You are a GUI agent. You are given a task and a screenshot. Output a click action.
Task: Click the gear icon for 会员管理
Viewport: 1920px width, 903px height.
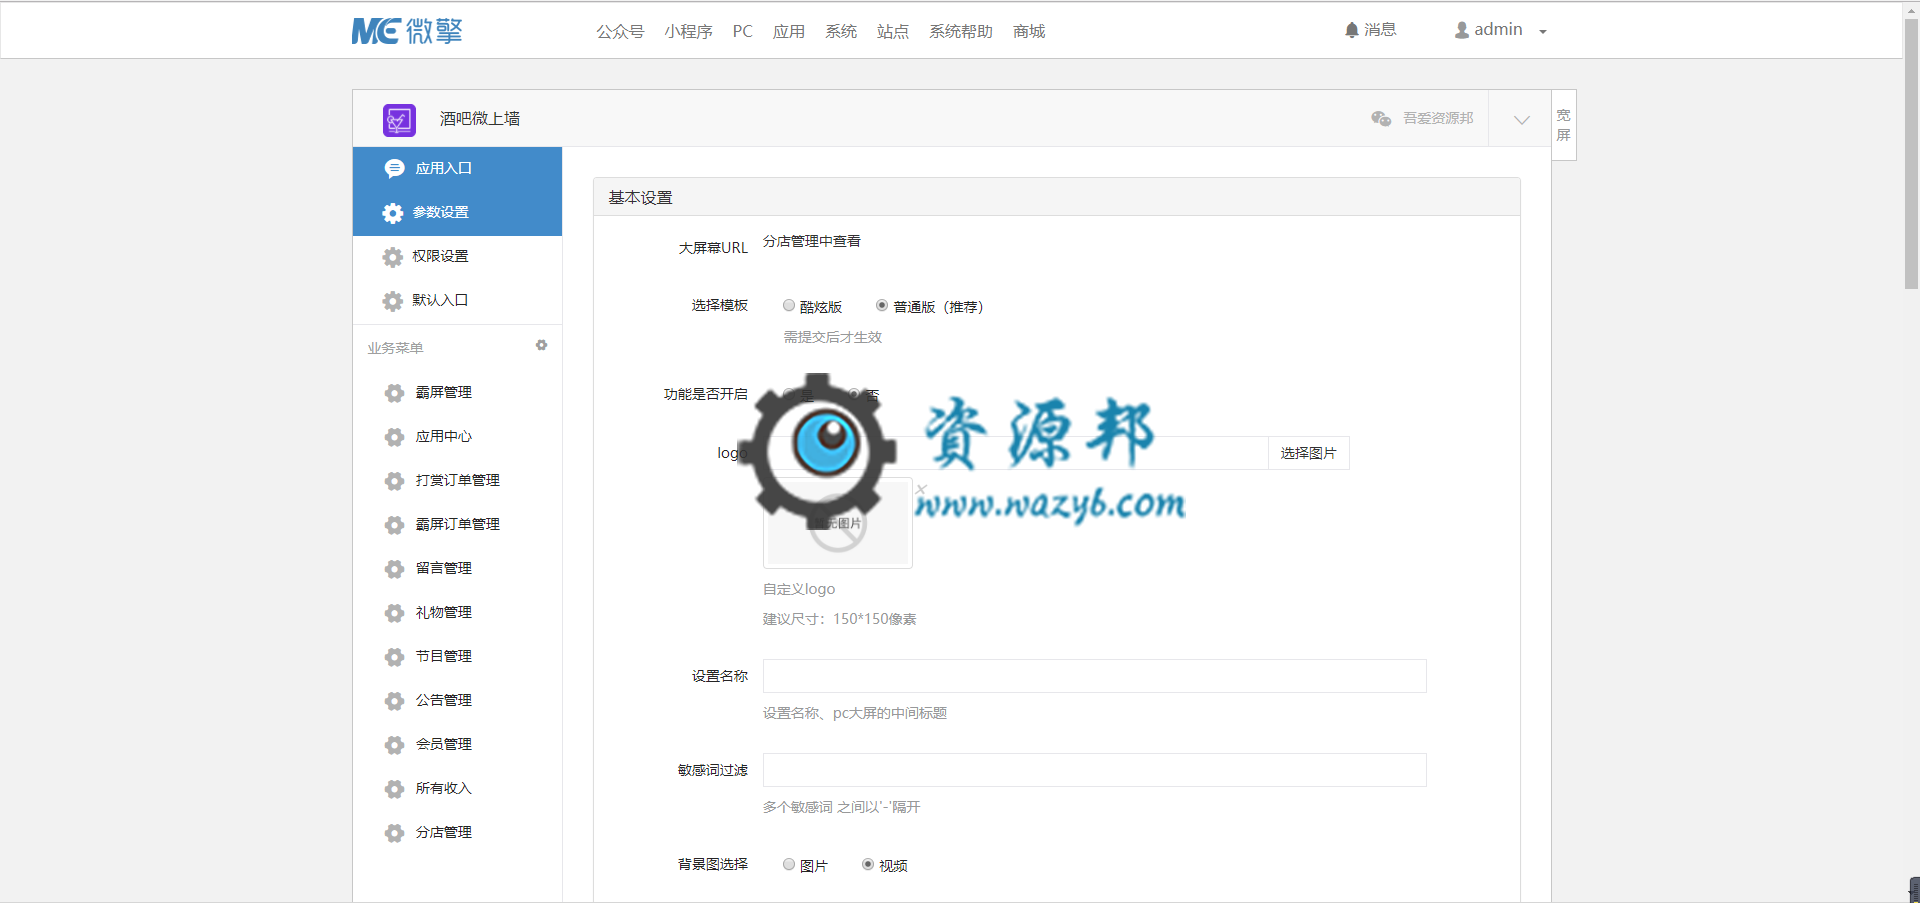tap(394, 745)
